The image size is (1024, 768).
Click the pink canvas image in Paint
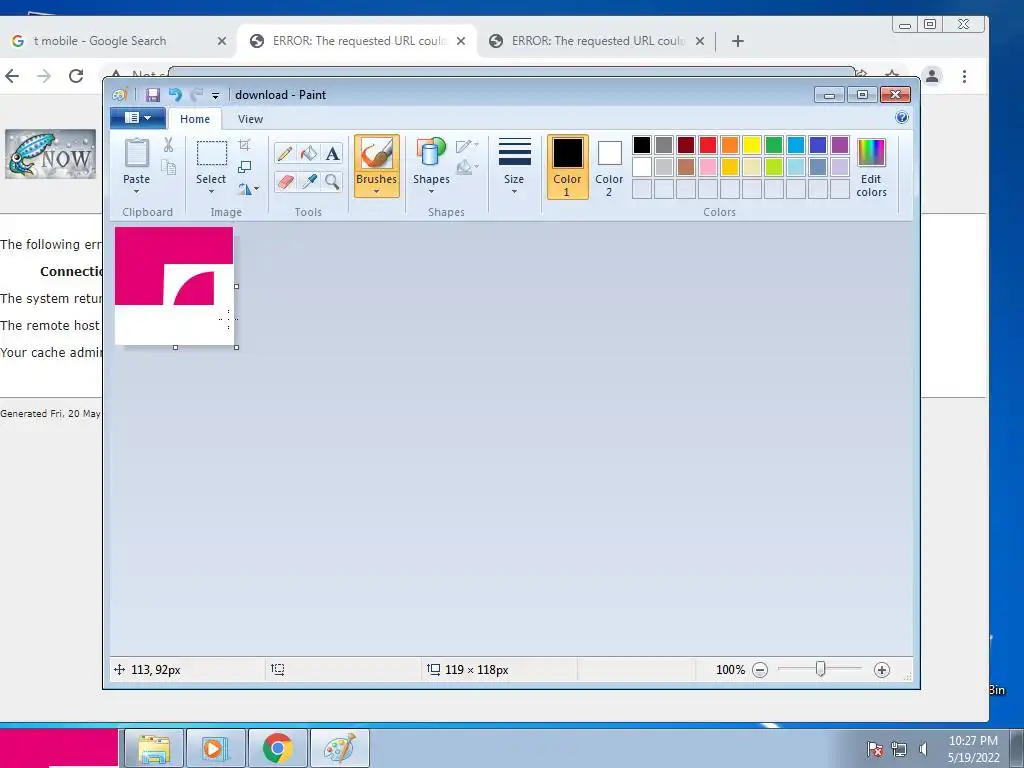(174, 285)
